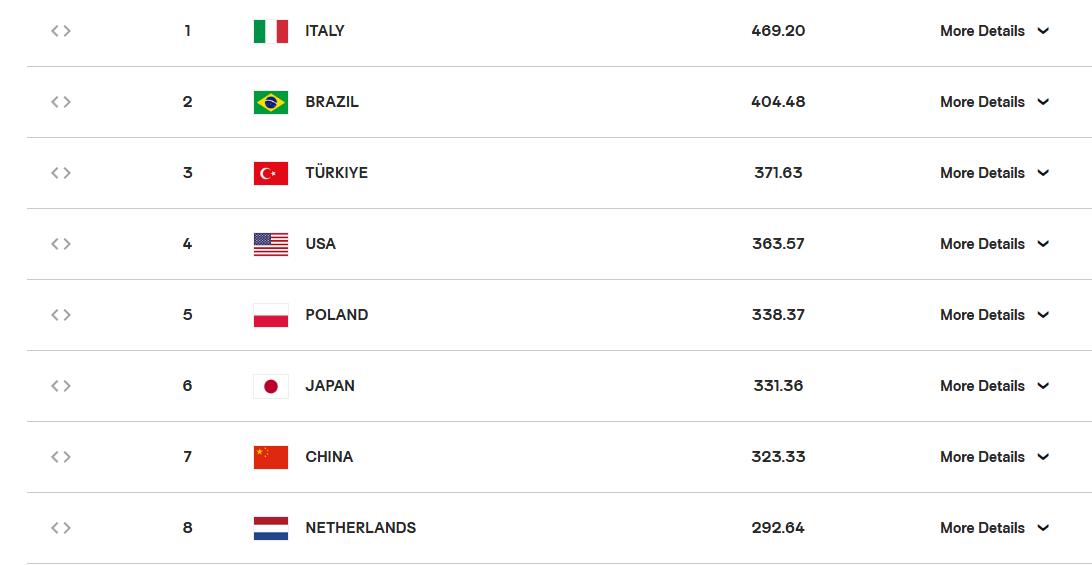Expand More Details for Italy
The width and height of the screenshot is (1092, 565).
pos(994,31)
